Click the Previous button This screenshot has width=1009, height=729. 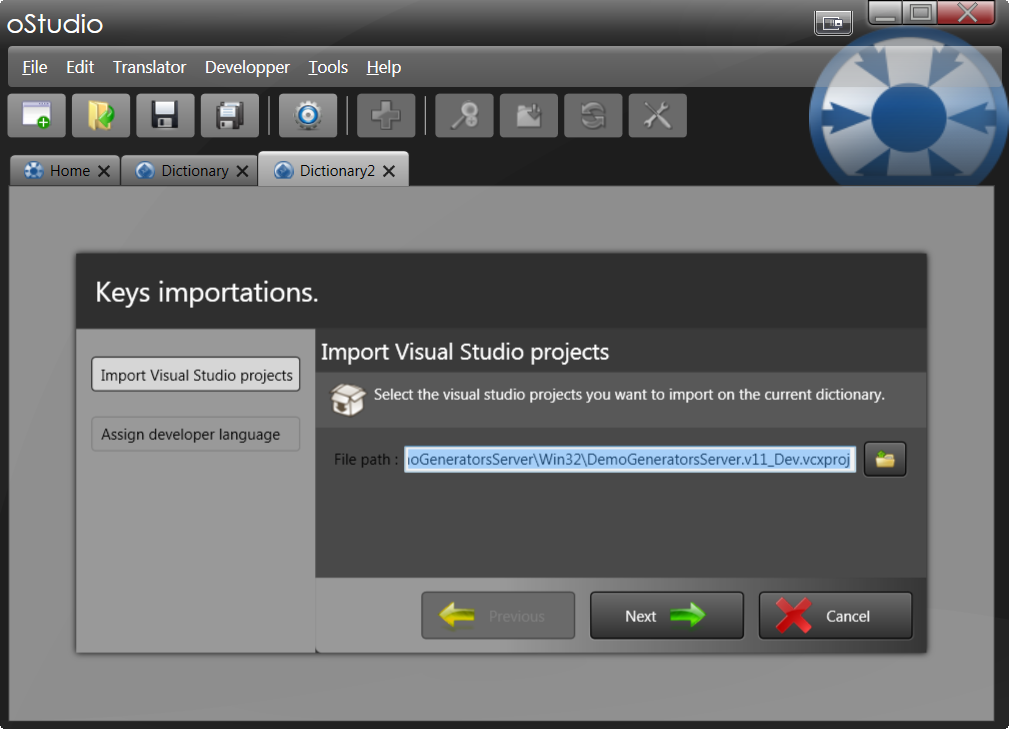[x=498, y=616]
